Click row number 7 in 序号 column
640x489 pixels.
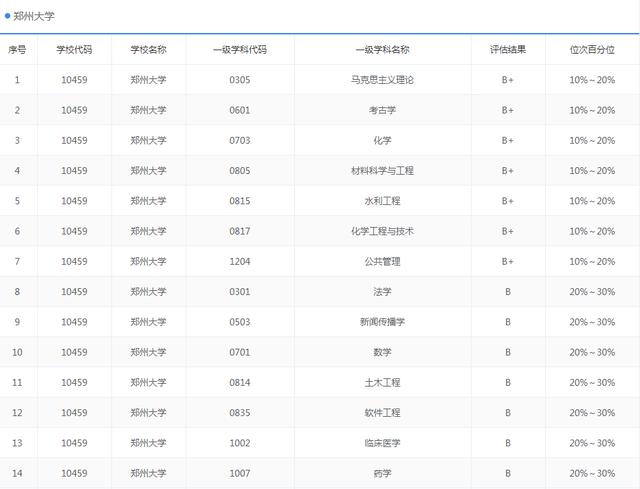click(17, 261)
